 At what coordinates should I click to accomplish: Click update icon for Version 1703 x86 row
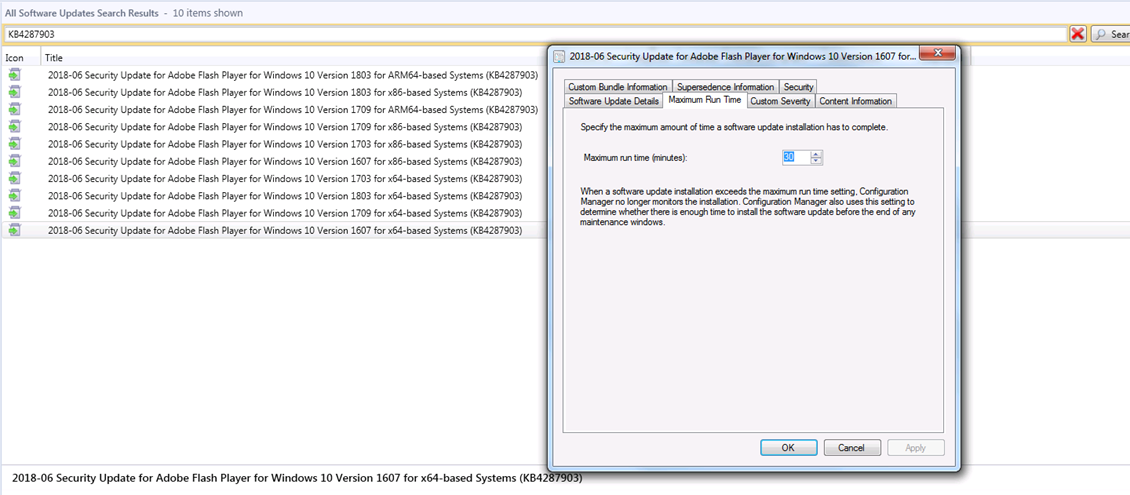tap(14, 143)
